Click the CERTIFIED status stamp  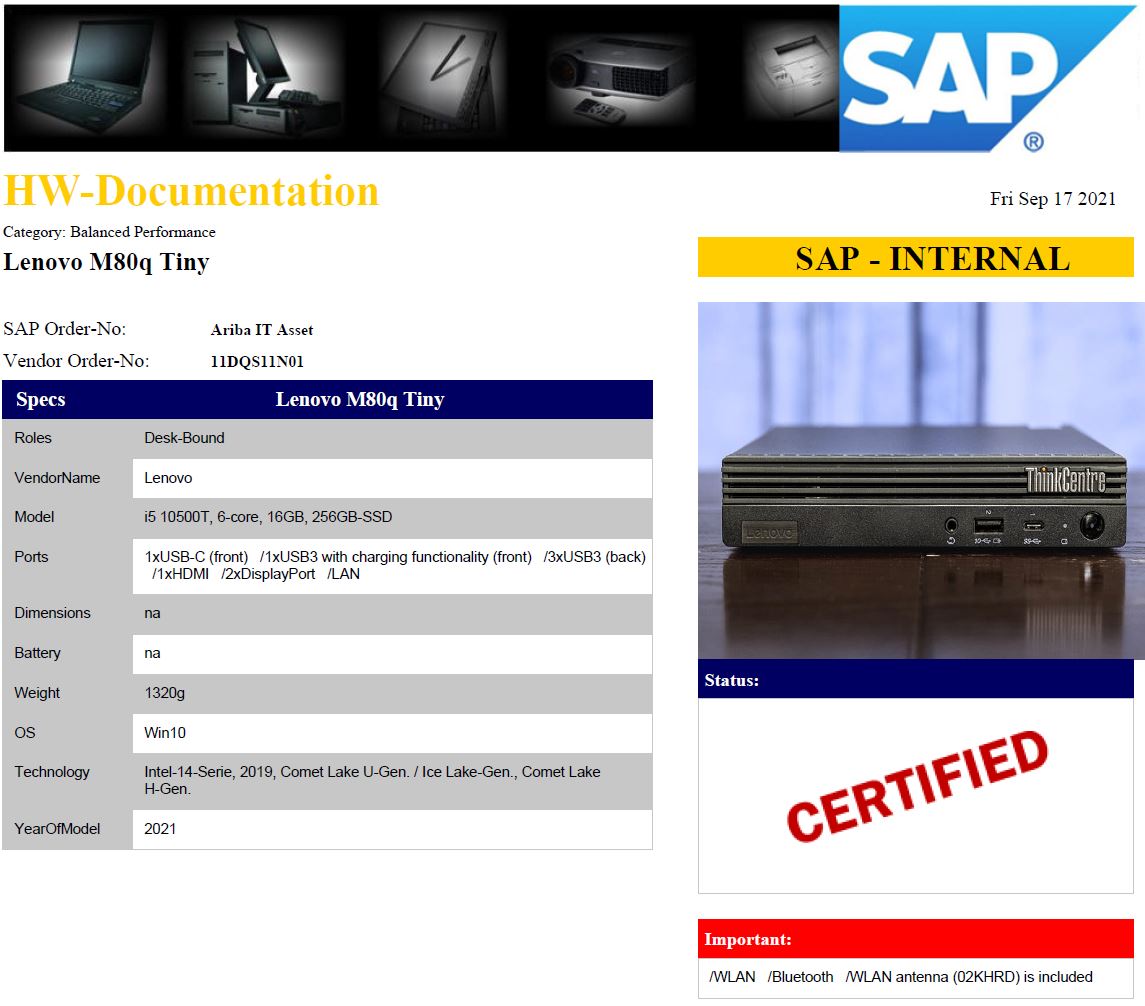click(x=917, y=786)
